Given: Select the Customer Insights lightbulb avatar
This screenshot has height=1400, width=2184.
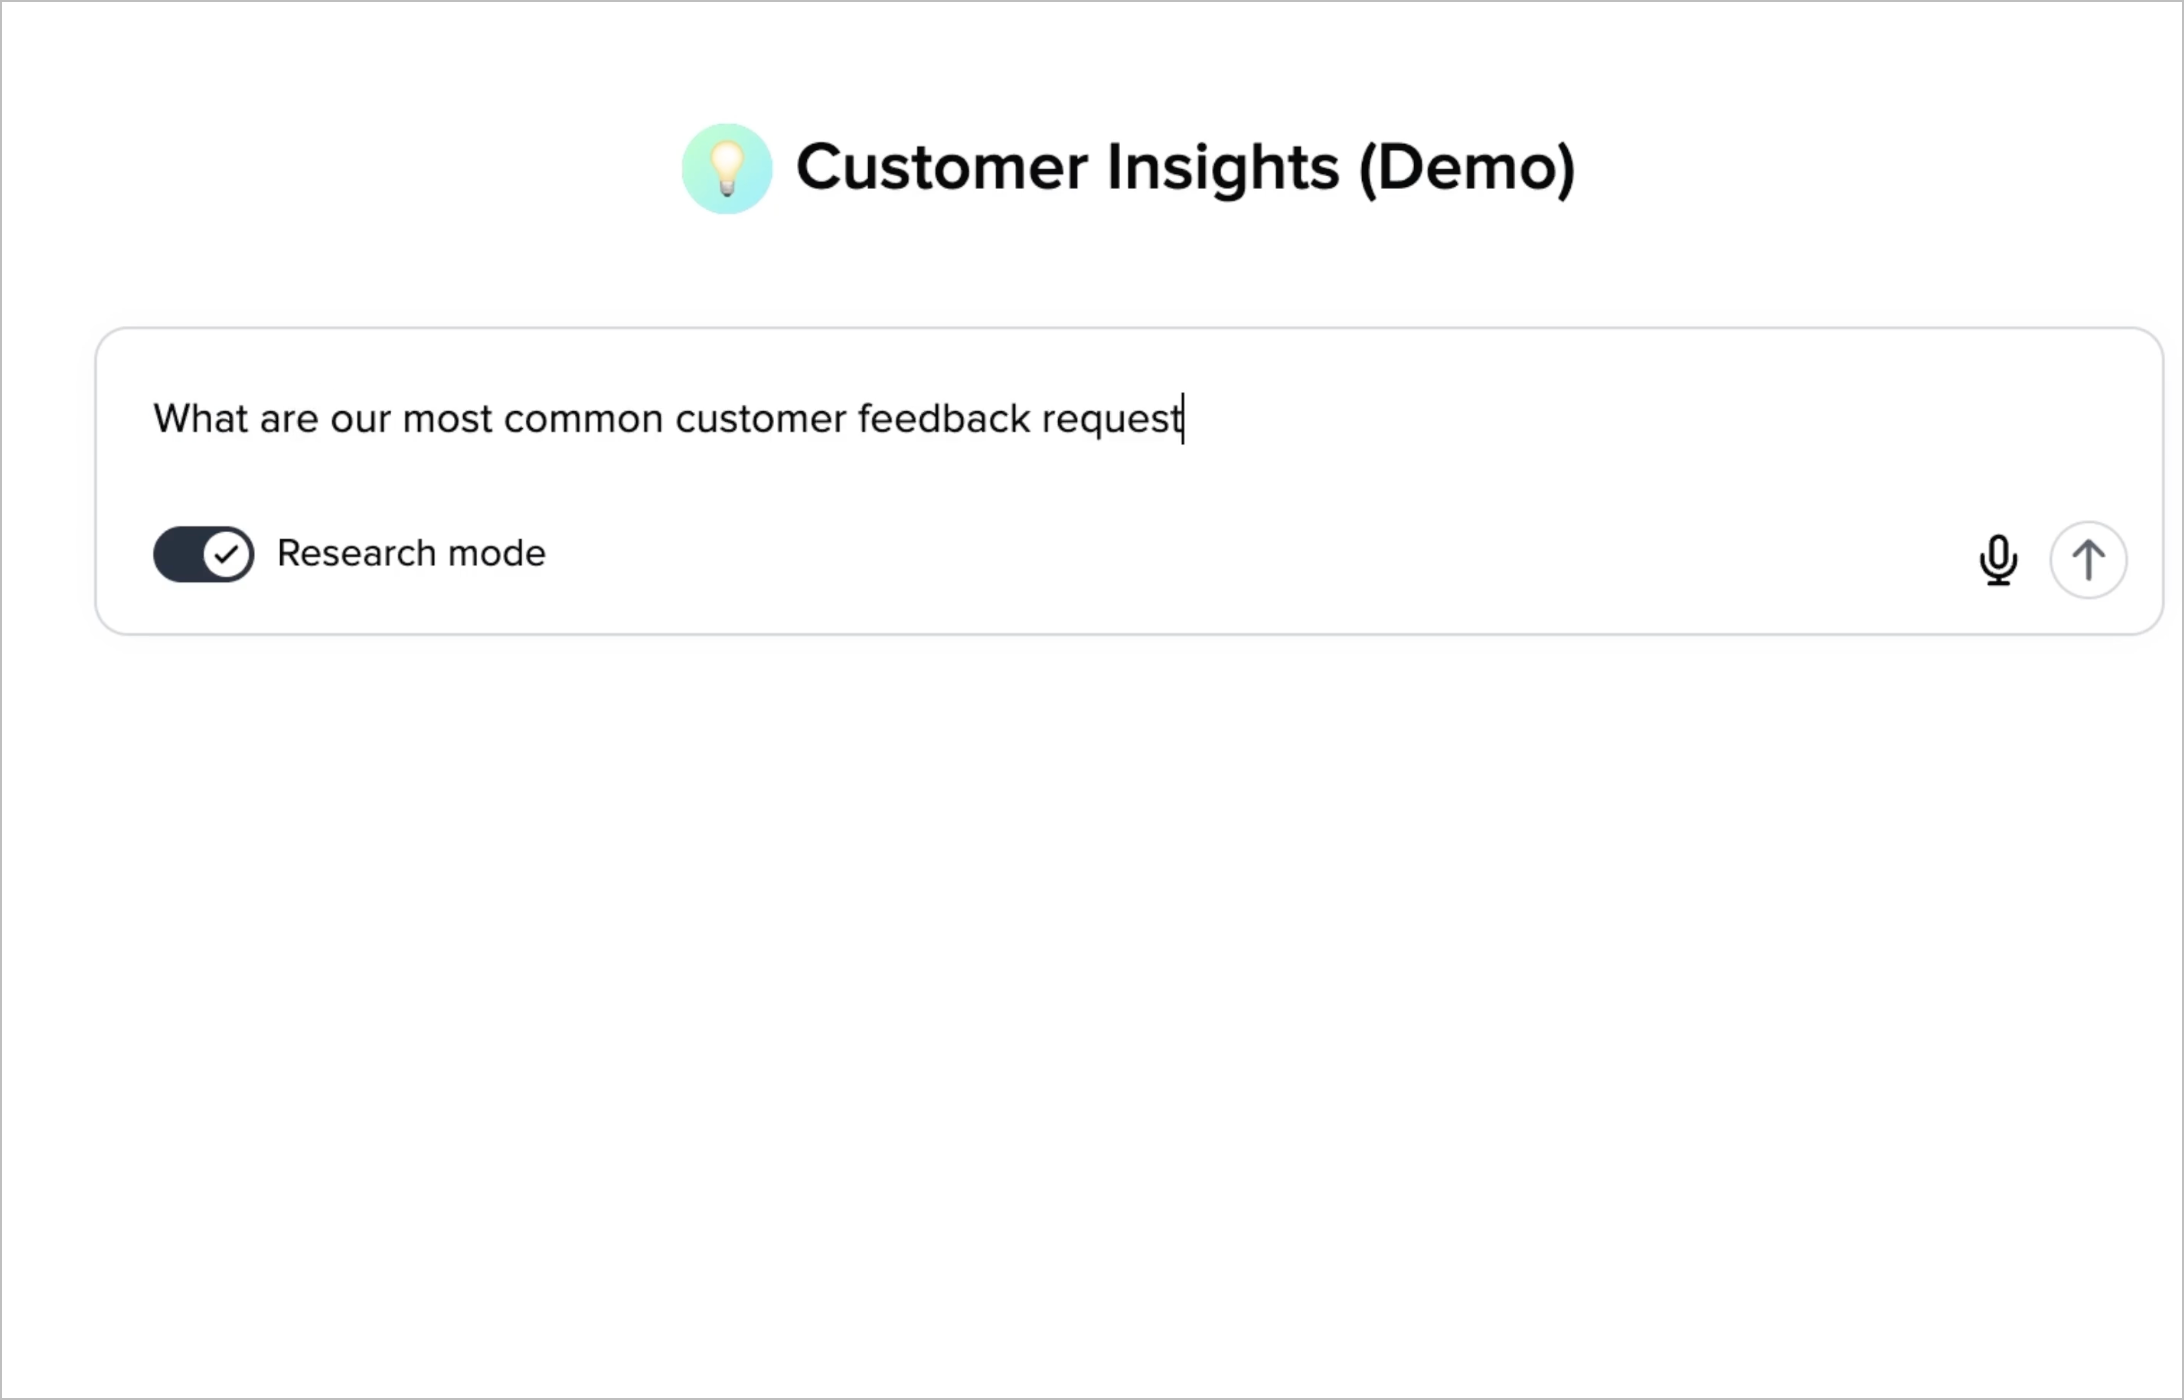Looking at the screenshot, I should tap(727, 168).
